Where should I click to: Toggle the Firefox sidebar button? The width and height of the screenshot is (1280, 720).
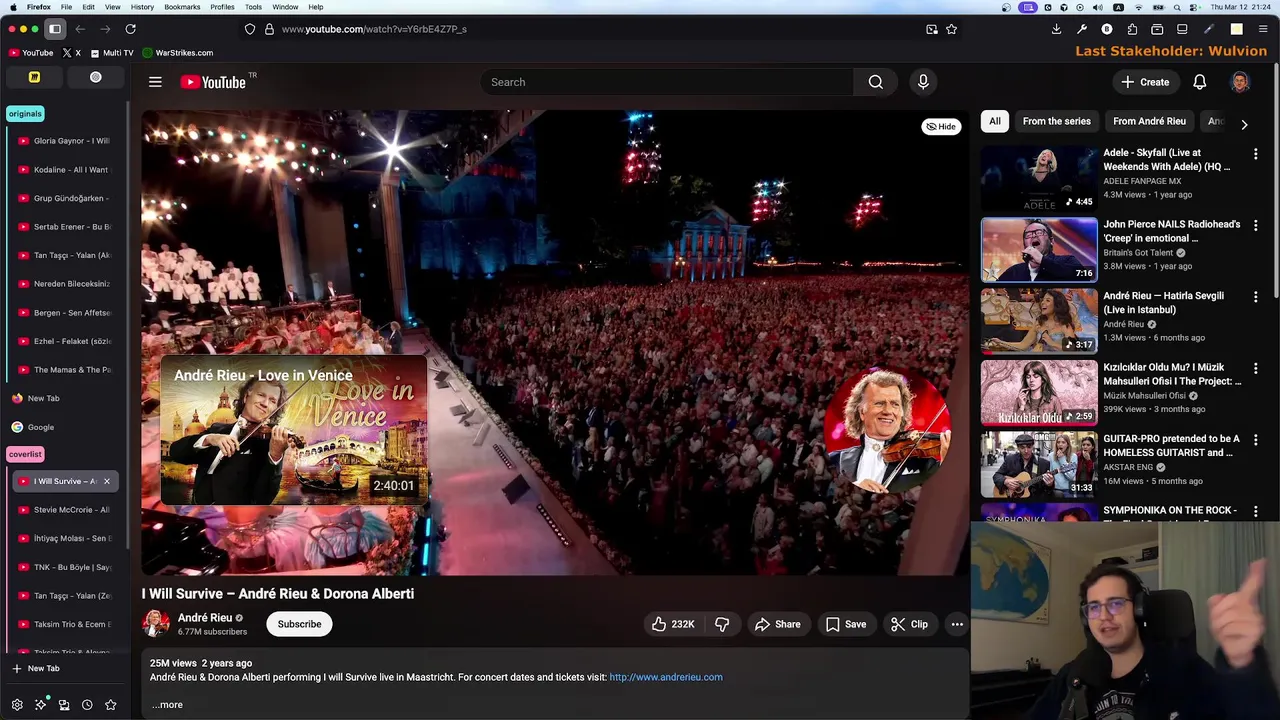pyautogui.click(x=55, y=29)
